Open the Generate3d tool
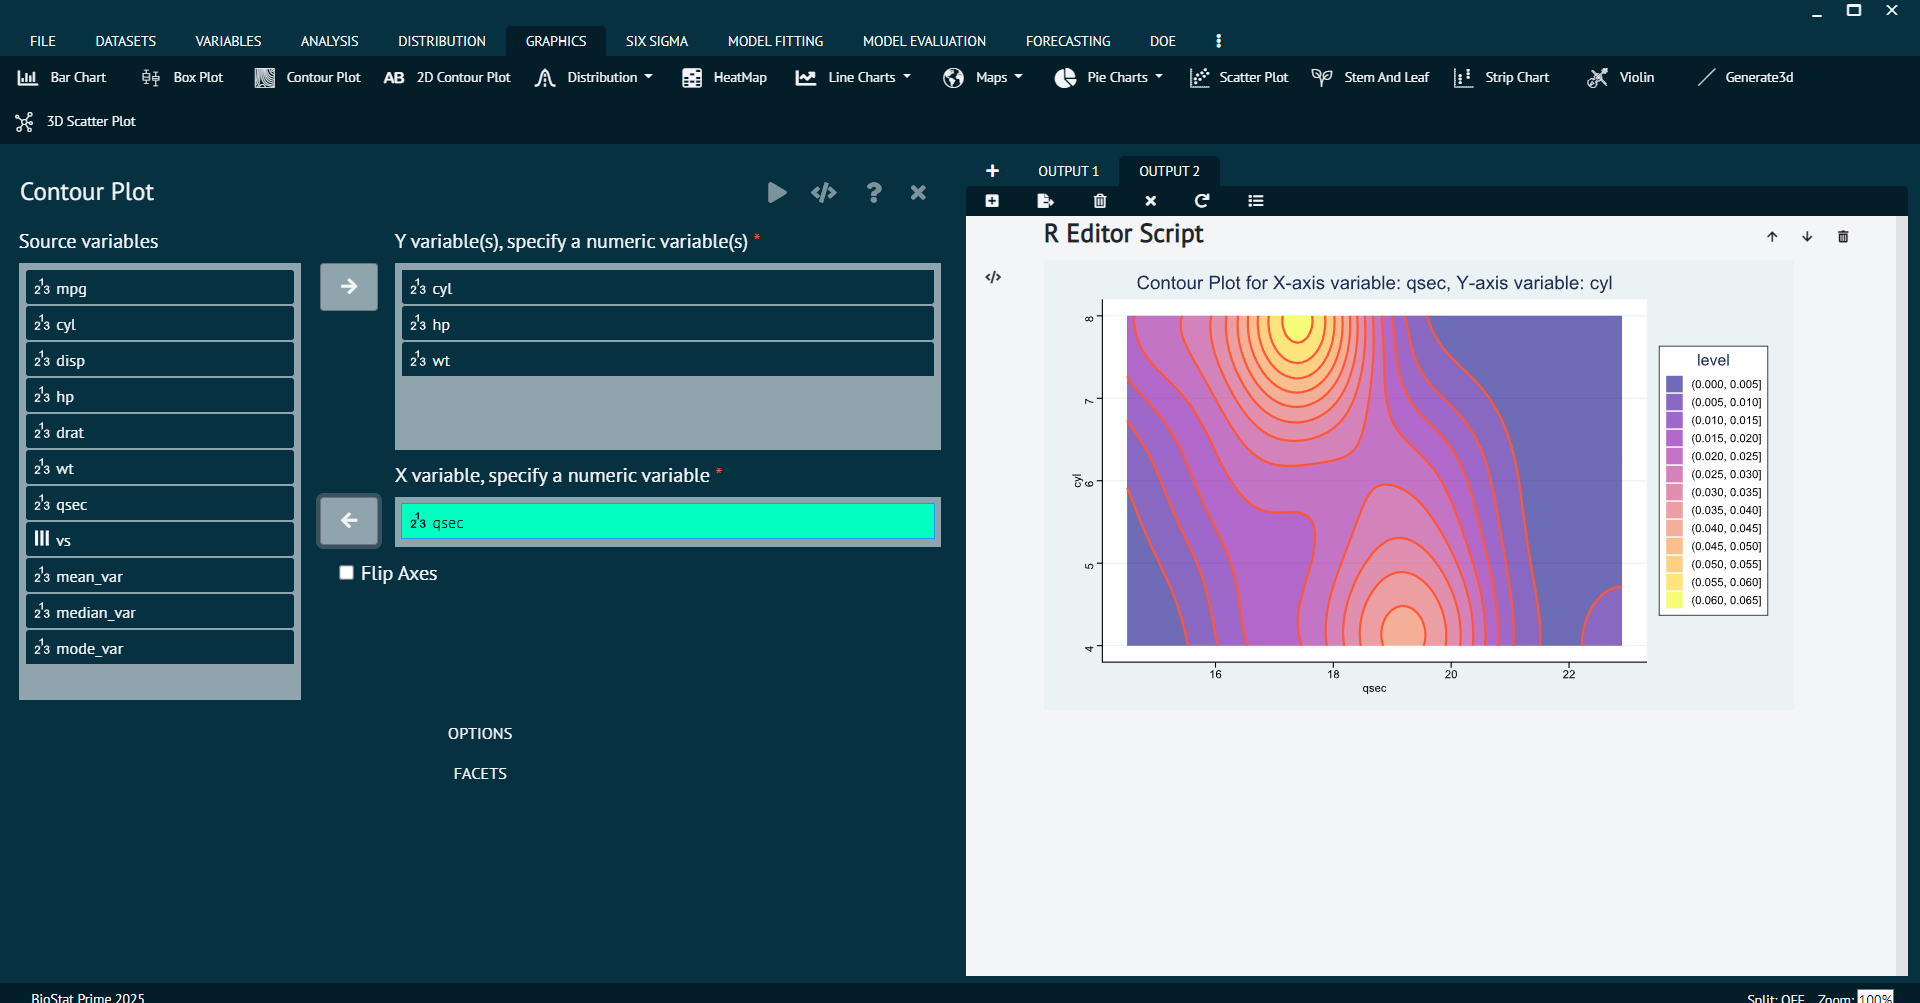1920x1003 pixels. [x=1745, y=77]
